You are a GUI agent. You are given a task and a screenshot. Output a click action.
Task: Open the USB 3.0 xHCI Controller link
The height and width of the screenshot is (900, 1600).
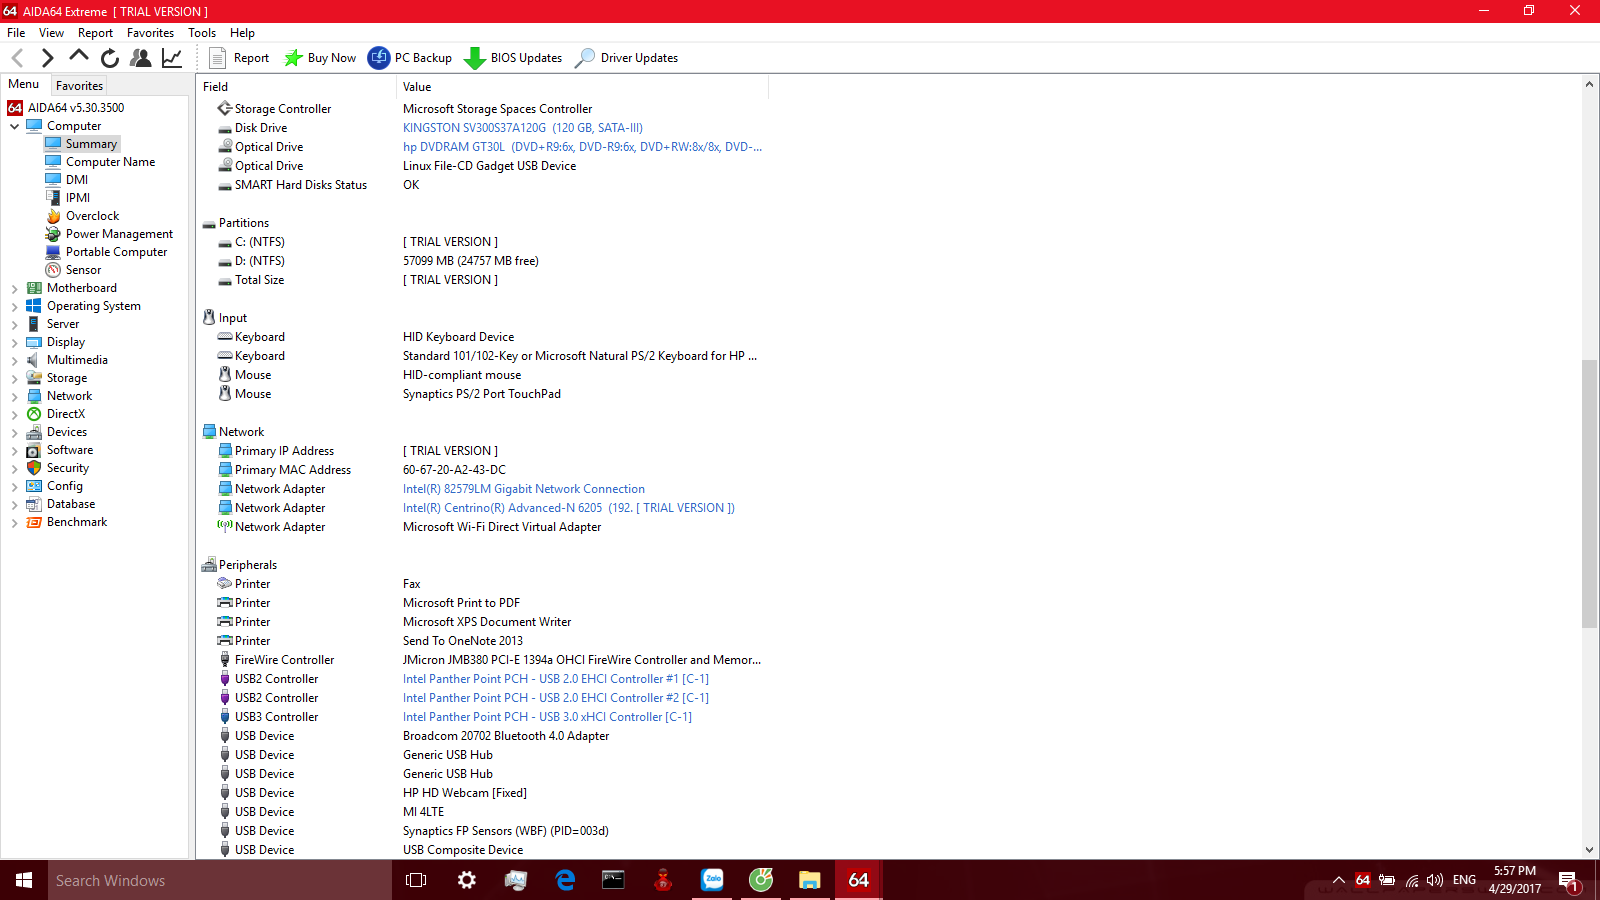(547, 717)
